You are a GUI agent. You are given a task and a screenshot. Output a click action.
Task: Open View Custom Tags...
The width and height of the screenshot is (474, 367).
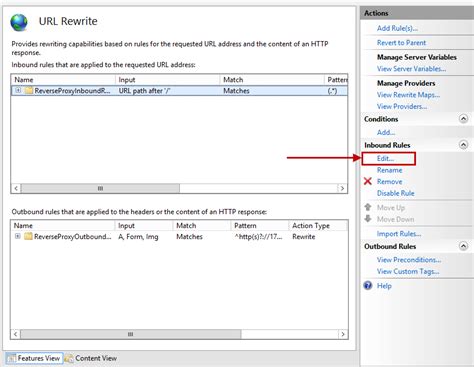click(408, 271)
